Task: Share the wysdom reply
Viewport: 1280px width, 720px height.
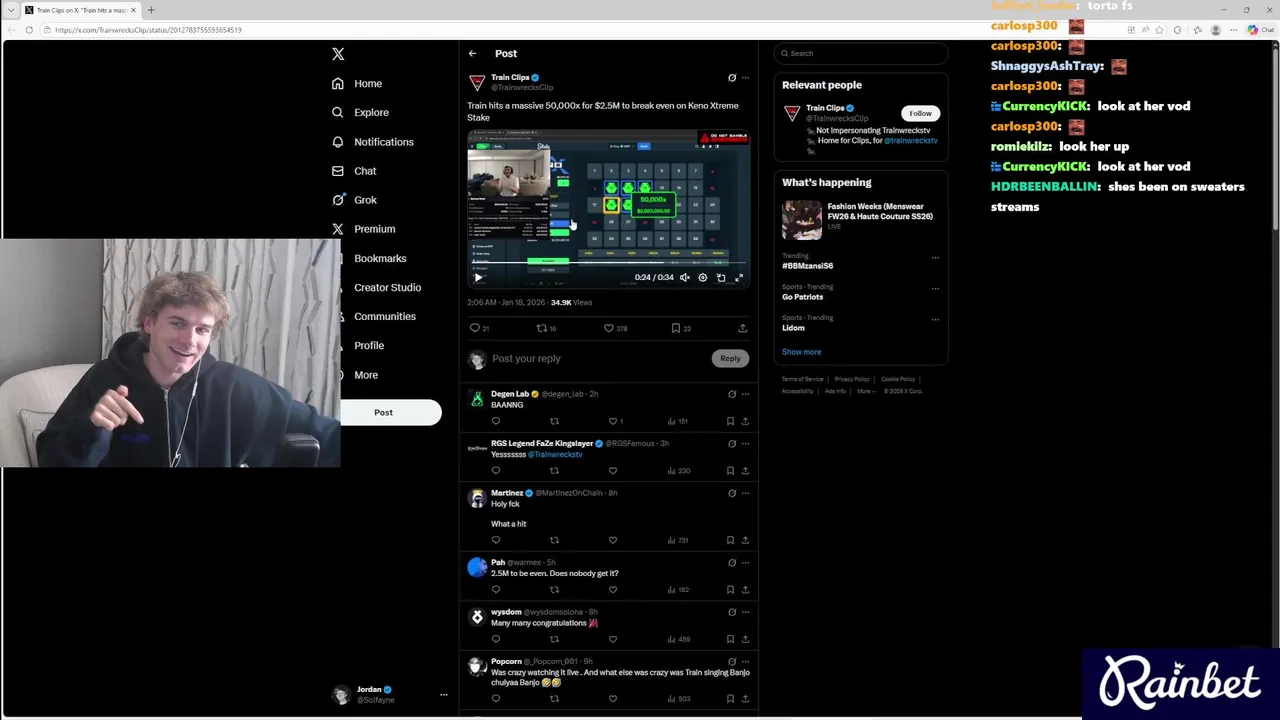Action: [x=745, y=639]
